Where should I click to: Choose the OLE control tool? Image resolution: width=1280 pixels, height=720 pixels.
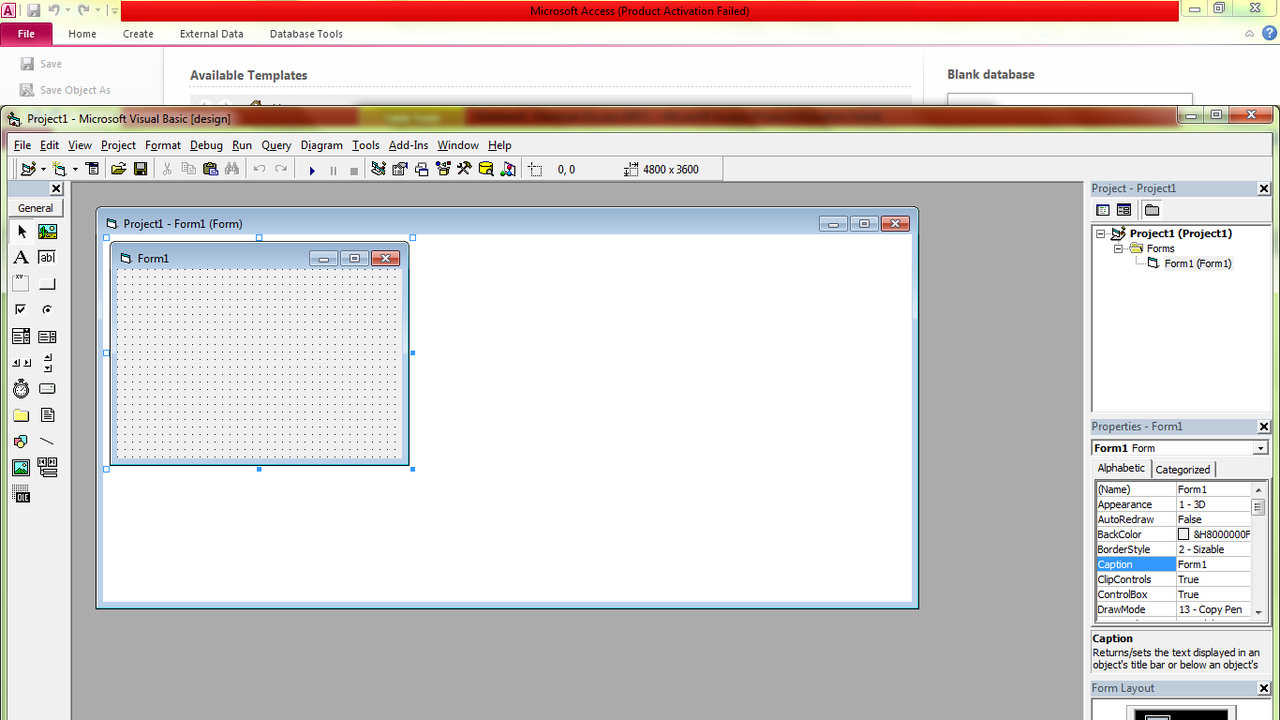(x=21, y=494)
